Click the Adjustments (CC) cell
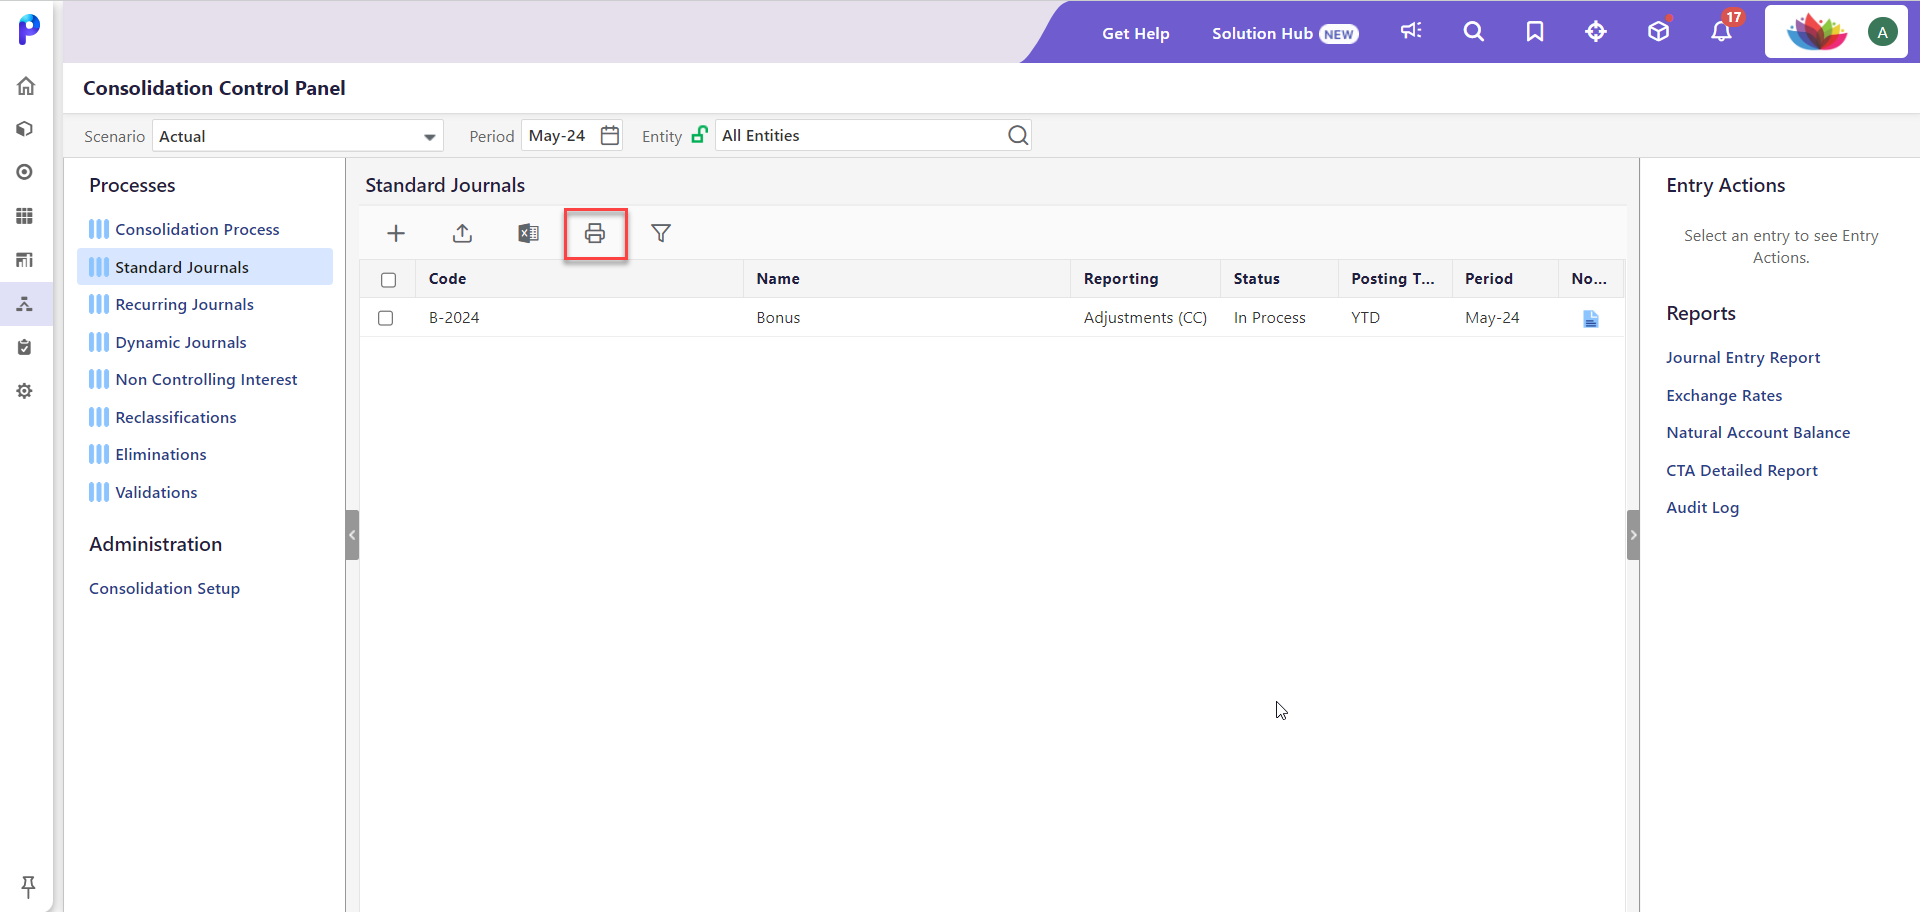Screen dimensions: 1920x912 point(1145,318)
